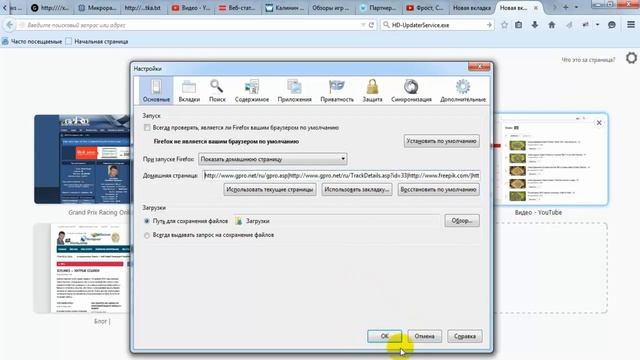
Task: Click the bookmark star icon in toolbar
Action: click(504, 25)
